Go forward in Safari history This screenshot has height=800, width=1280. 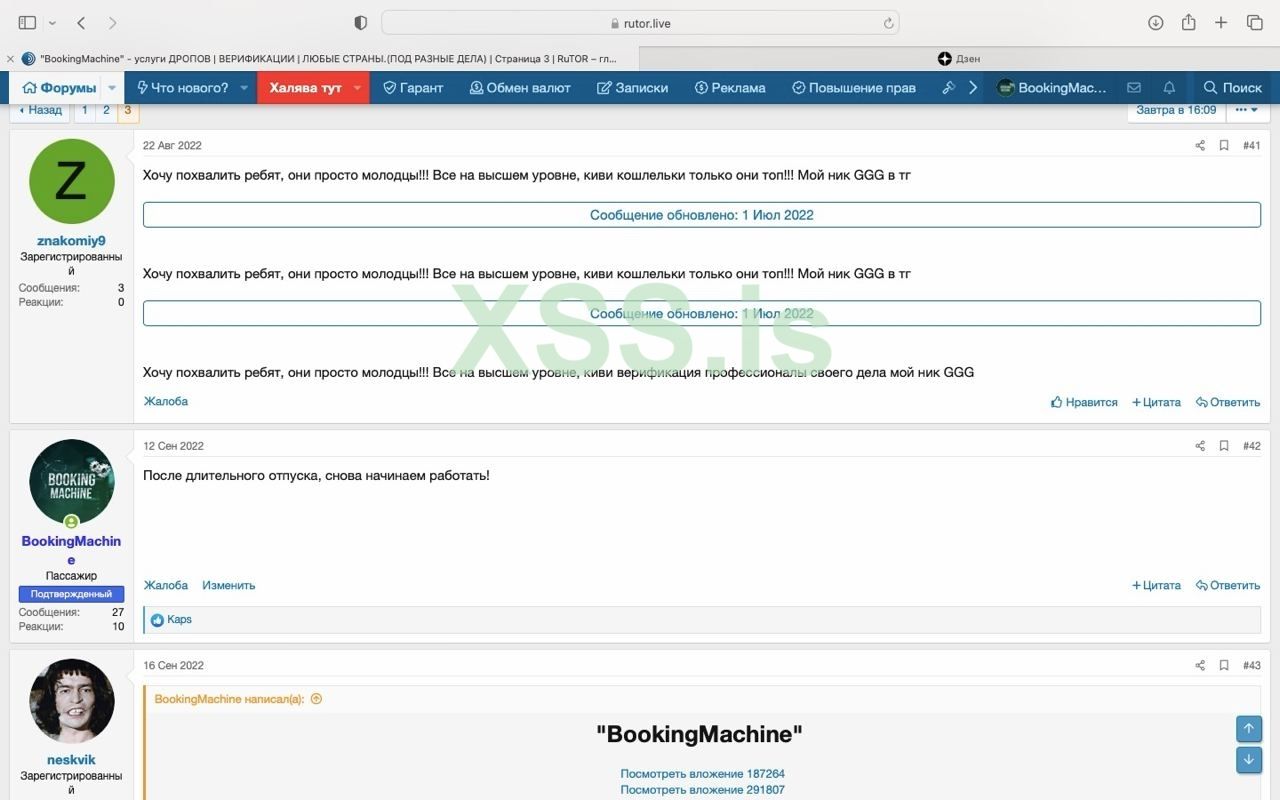tap(112, 22)
